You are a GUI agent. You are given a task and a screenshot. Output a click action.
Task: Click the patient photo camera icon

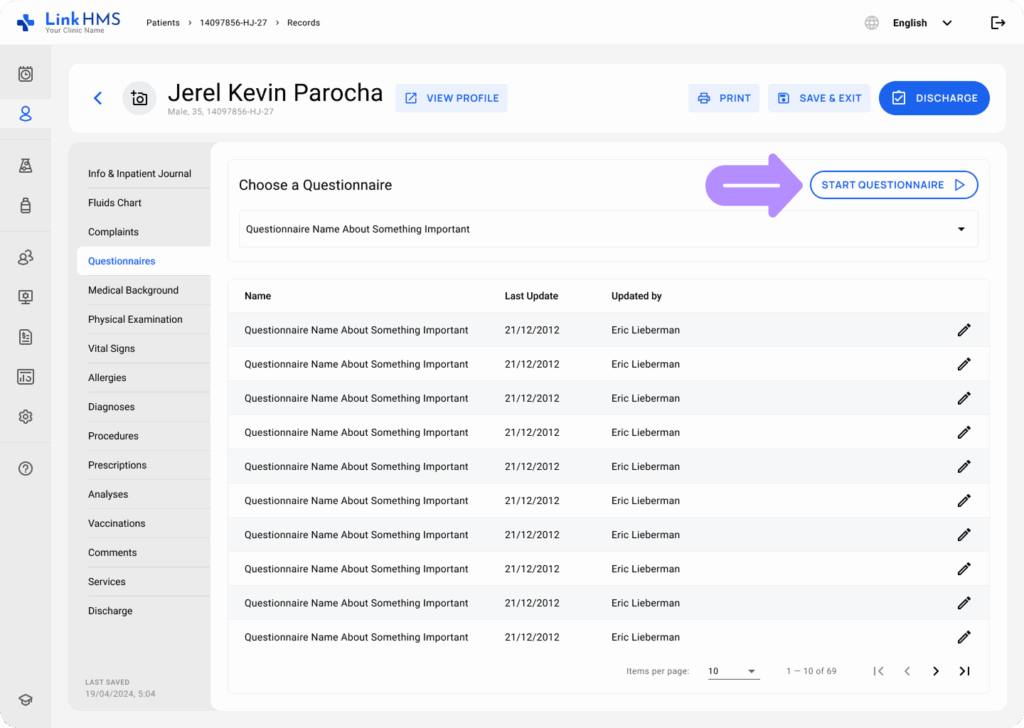click(x=139, y=98)
